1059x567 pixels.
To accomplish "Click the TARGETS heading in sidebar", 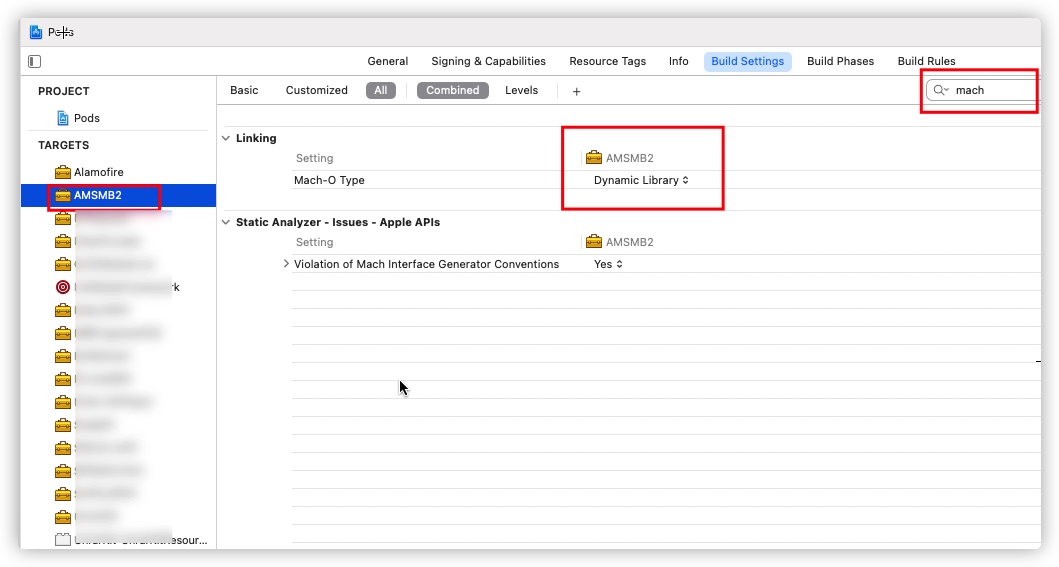I will [63, 145].
